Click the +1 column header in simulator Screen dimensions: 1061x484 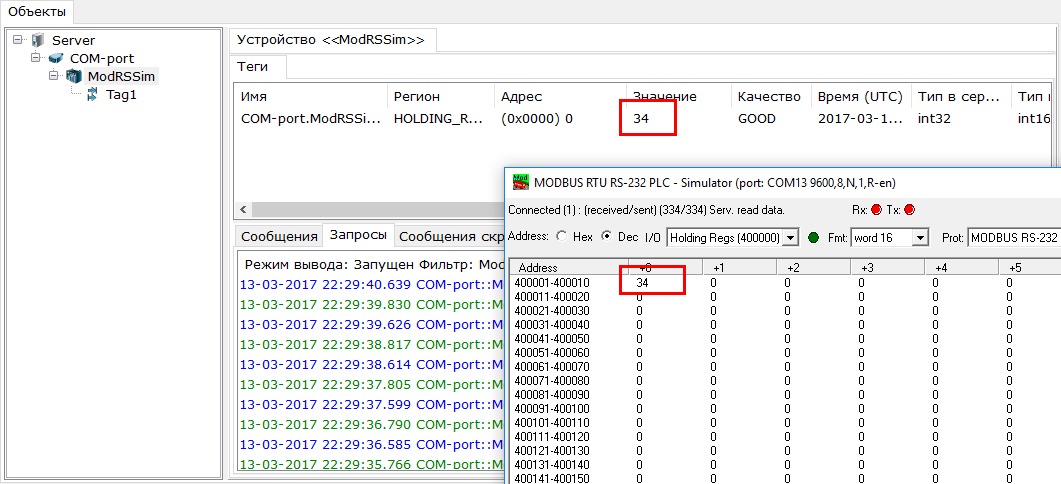pos(740,267)
